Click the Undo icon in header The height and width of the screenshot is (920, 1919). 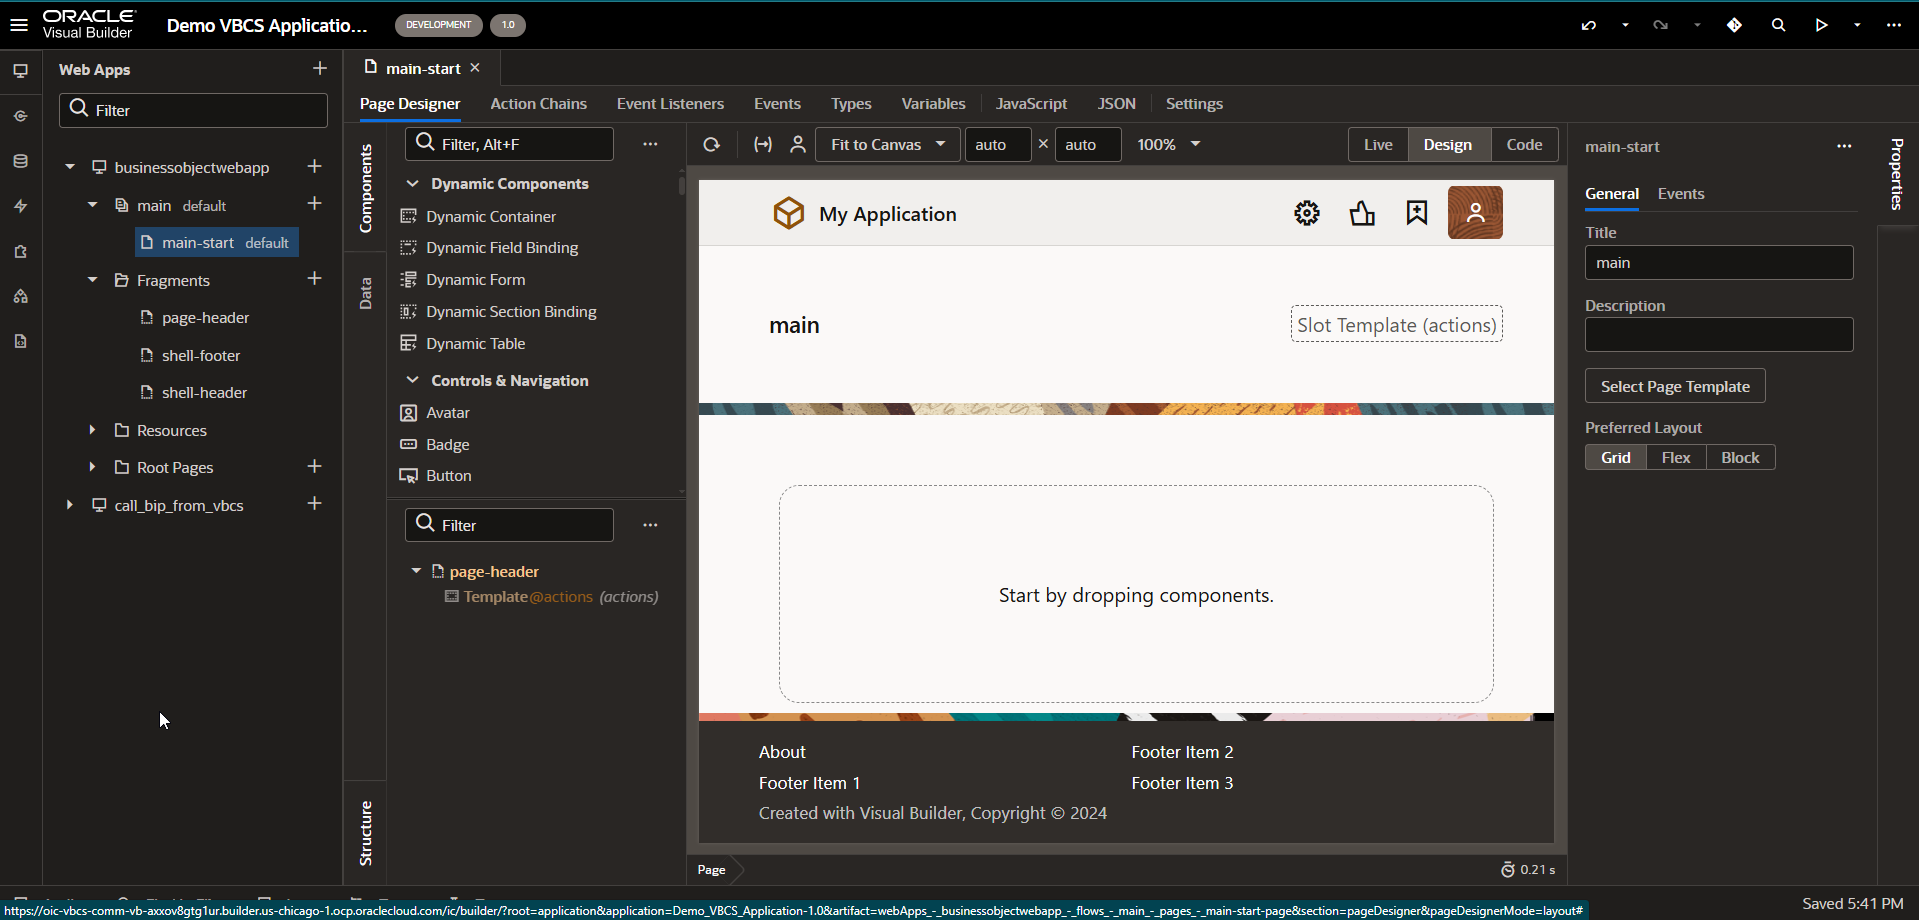(x=1589, y=25)
